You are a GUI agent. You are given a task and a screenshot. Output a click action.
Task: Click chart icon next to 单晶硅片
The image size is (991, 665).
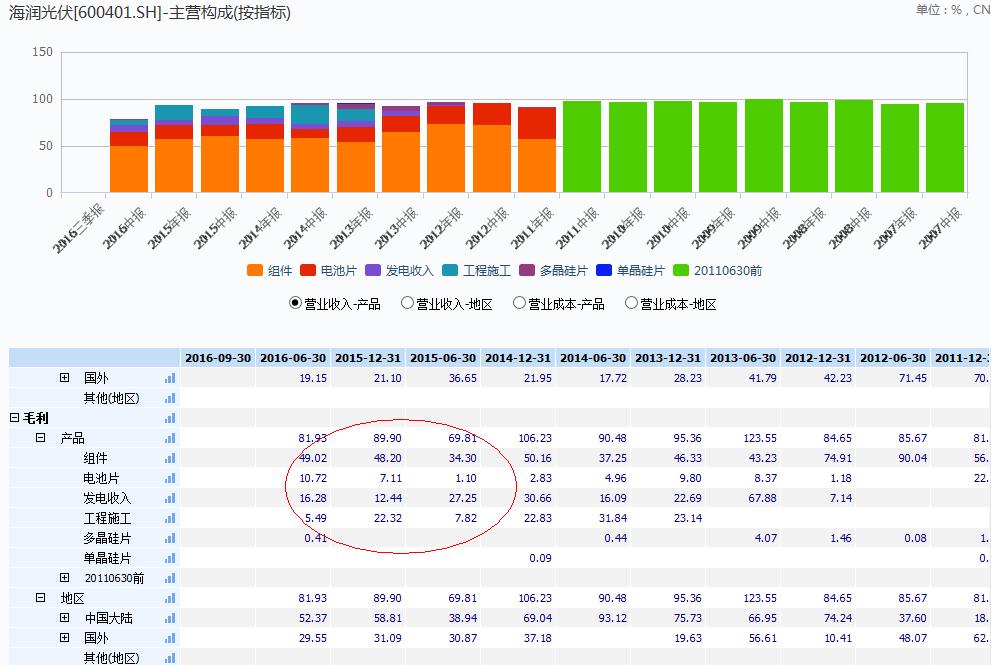click(x=170, y=558)
